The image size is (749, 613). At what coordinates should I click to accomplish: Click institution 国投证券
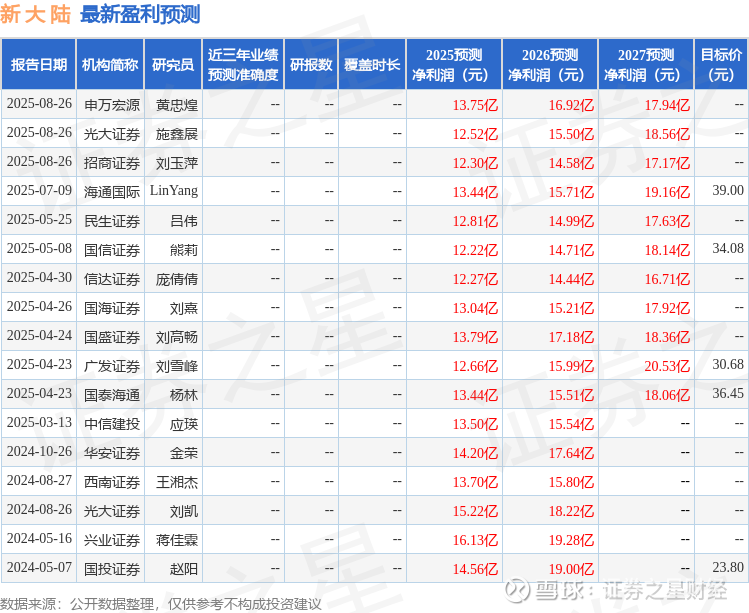point(112,569)
